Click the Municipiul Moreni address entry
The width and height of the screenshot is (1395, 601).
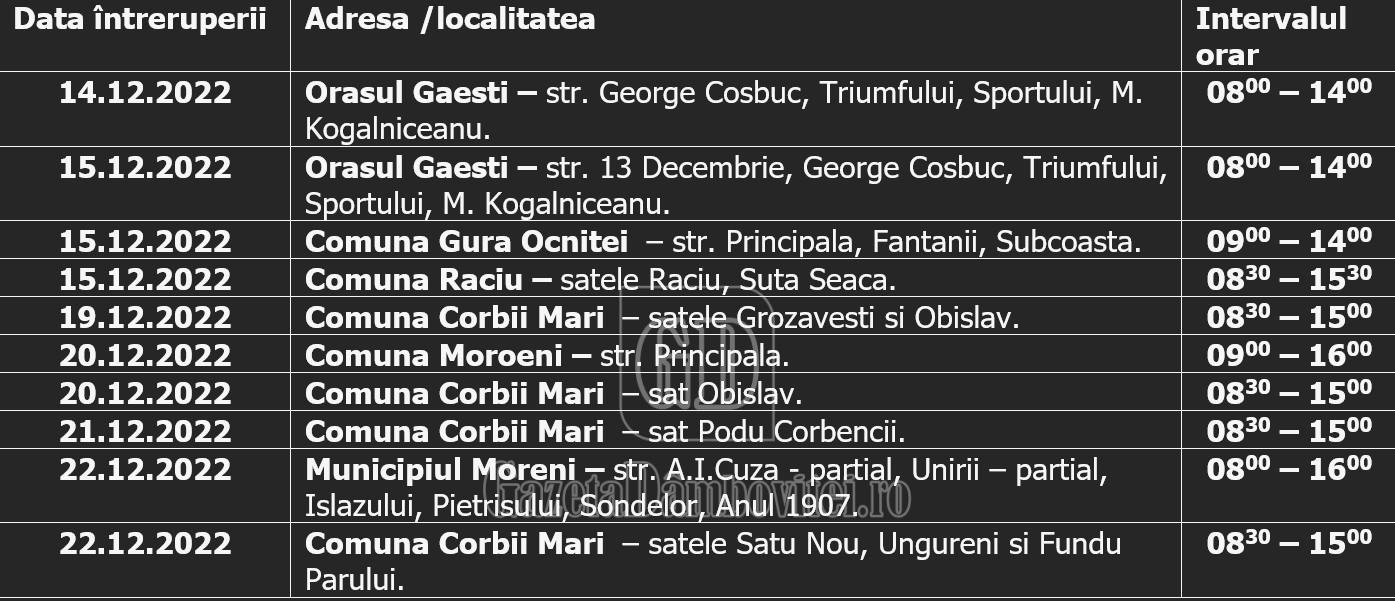[x=706, y=487]
